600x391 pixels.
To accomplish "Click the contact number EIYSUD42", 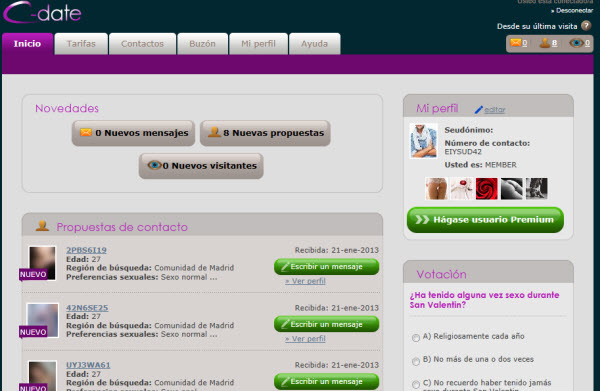I will (463, 152).
